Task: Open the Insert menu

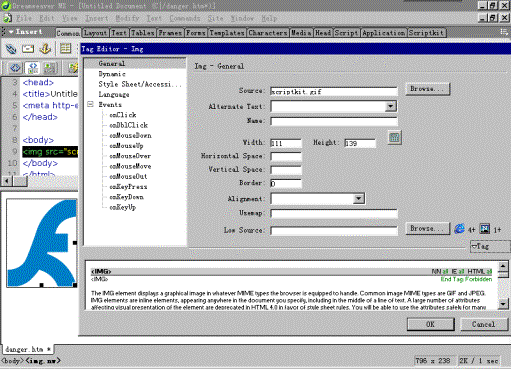Action: coord(97,18)
